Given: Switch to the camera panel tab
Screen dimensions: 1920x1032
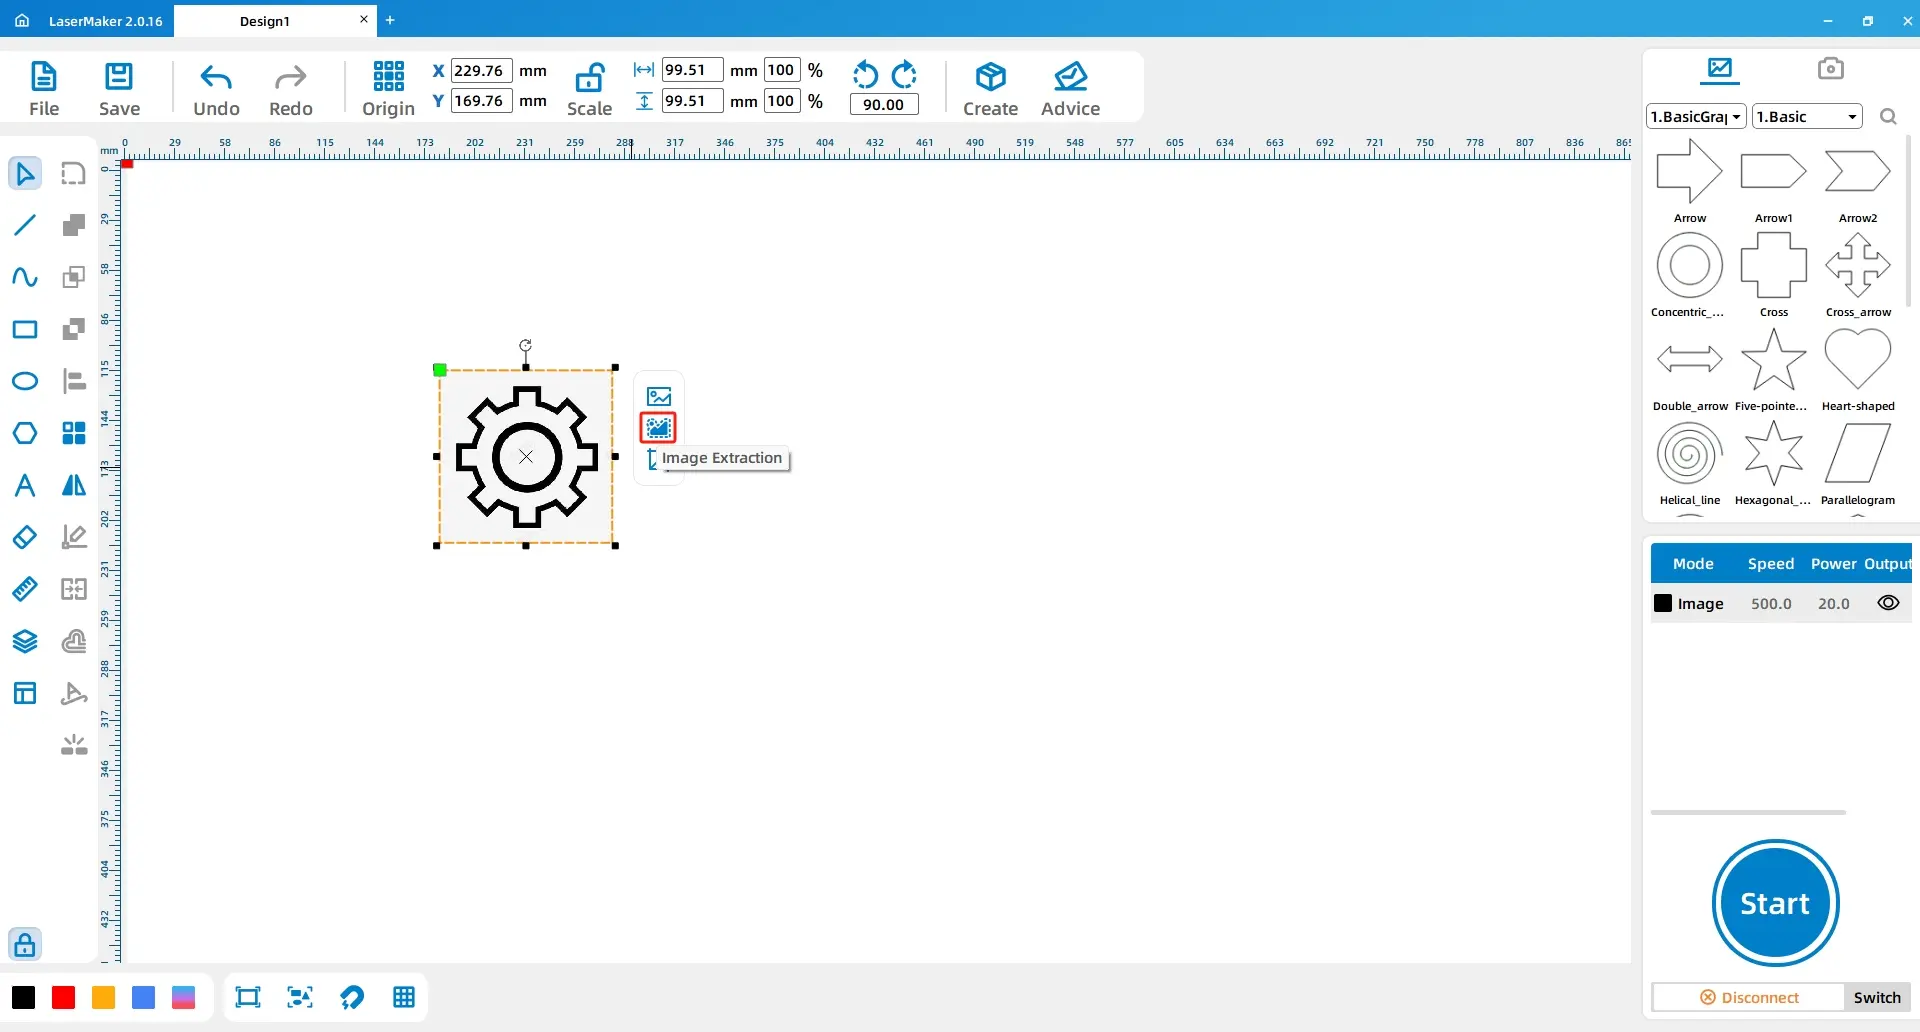Looking at the screenshot, I should [x=1830, y=68].
